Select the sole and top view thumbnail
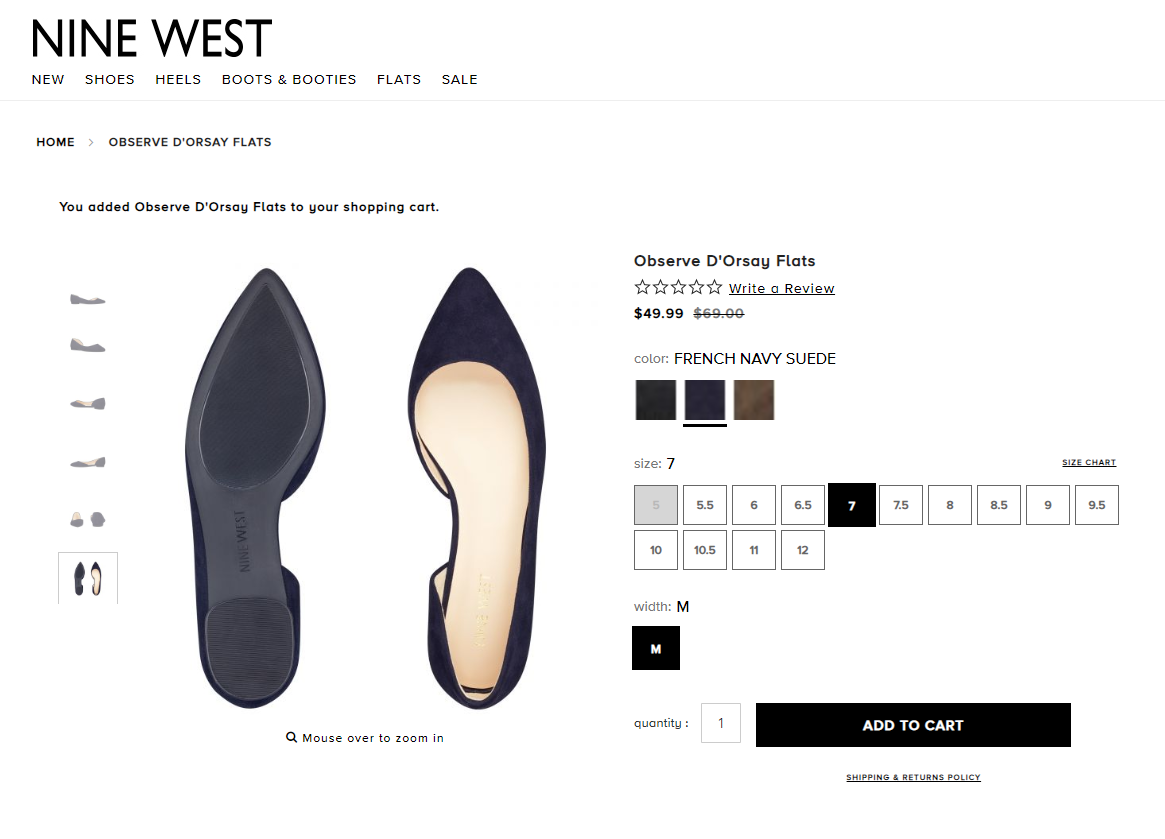1165x839 pixels. (x=88, y=578)
